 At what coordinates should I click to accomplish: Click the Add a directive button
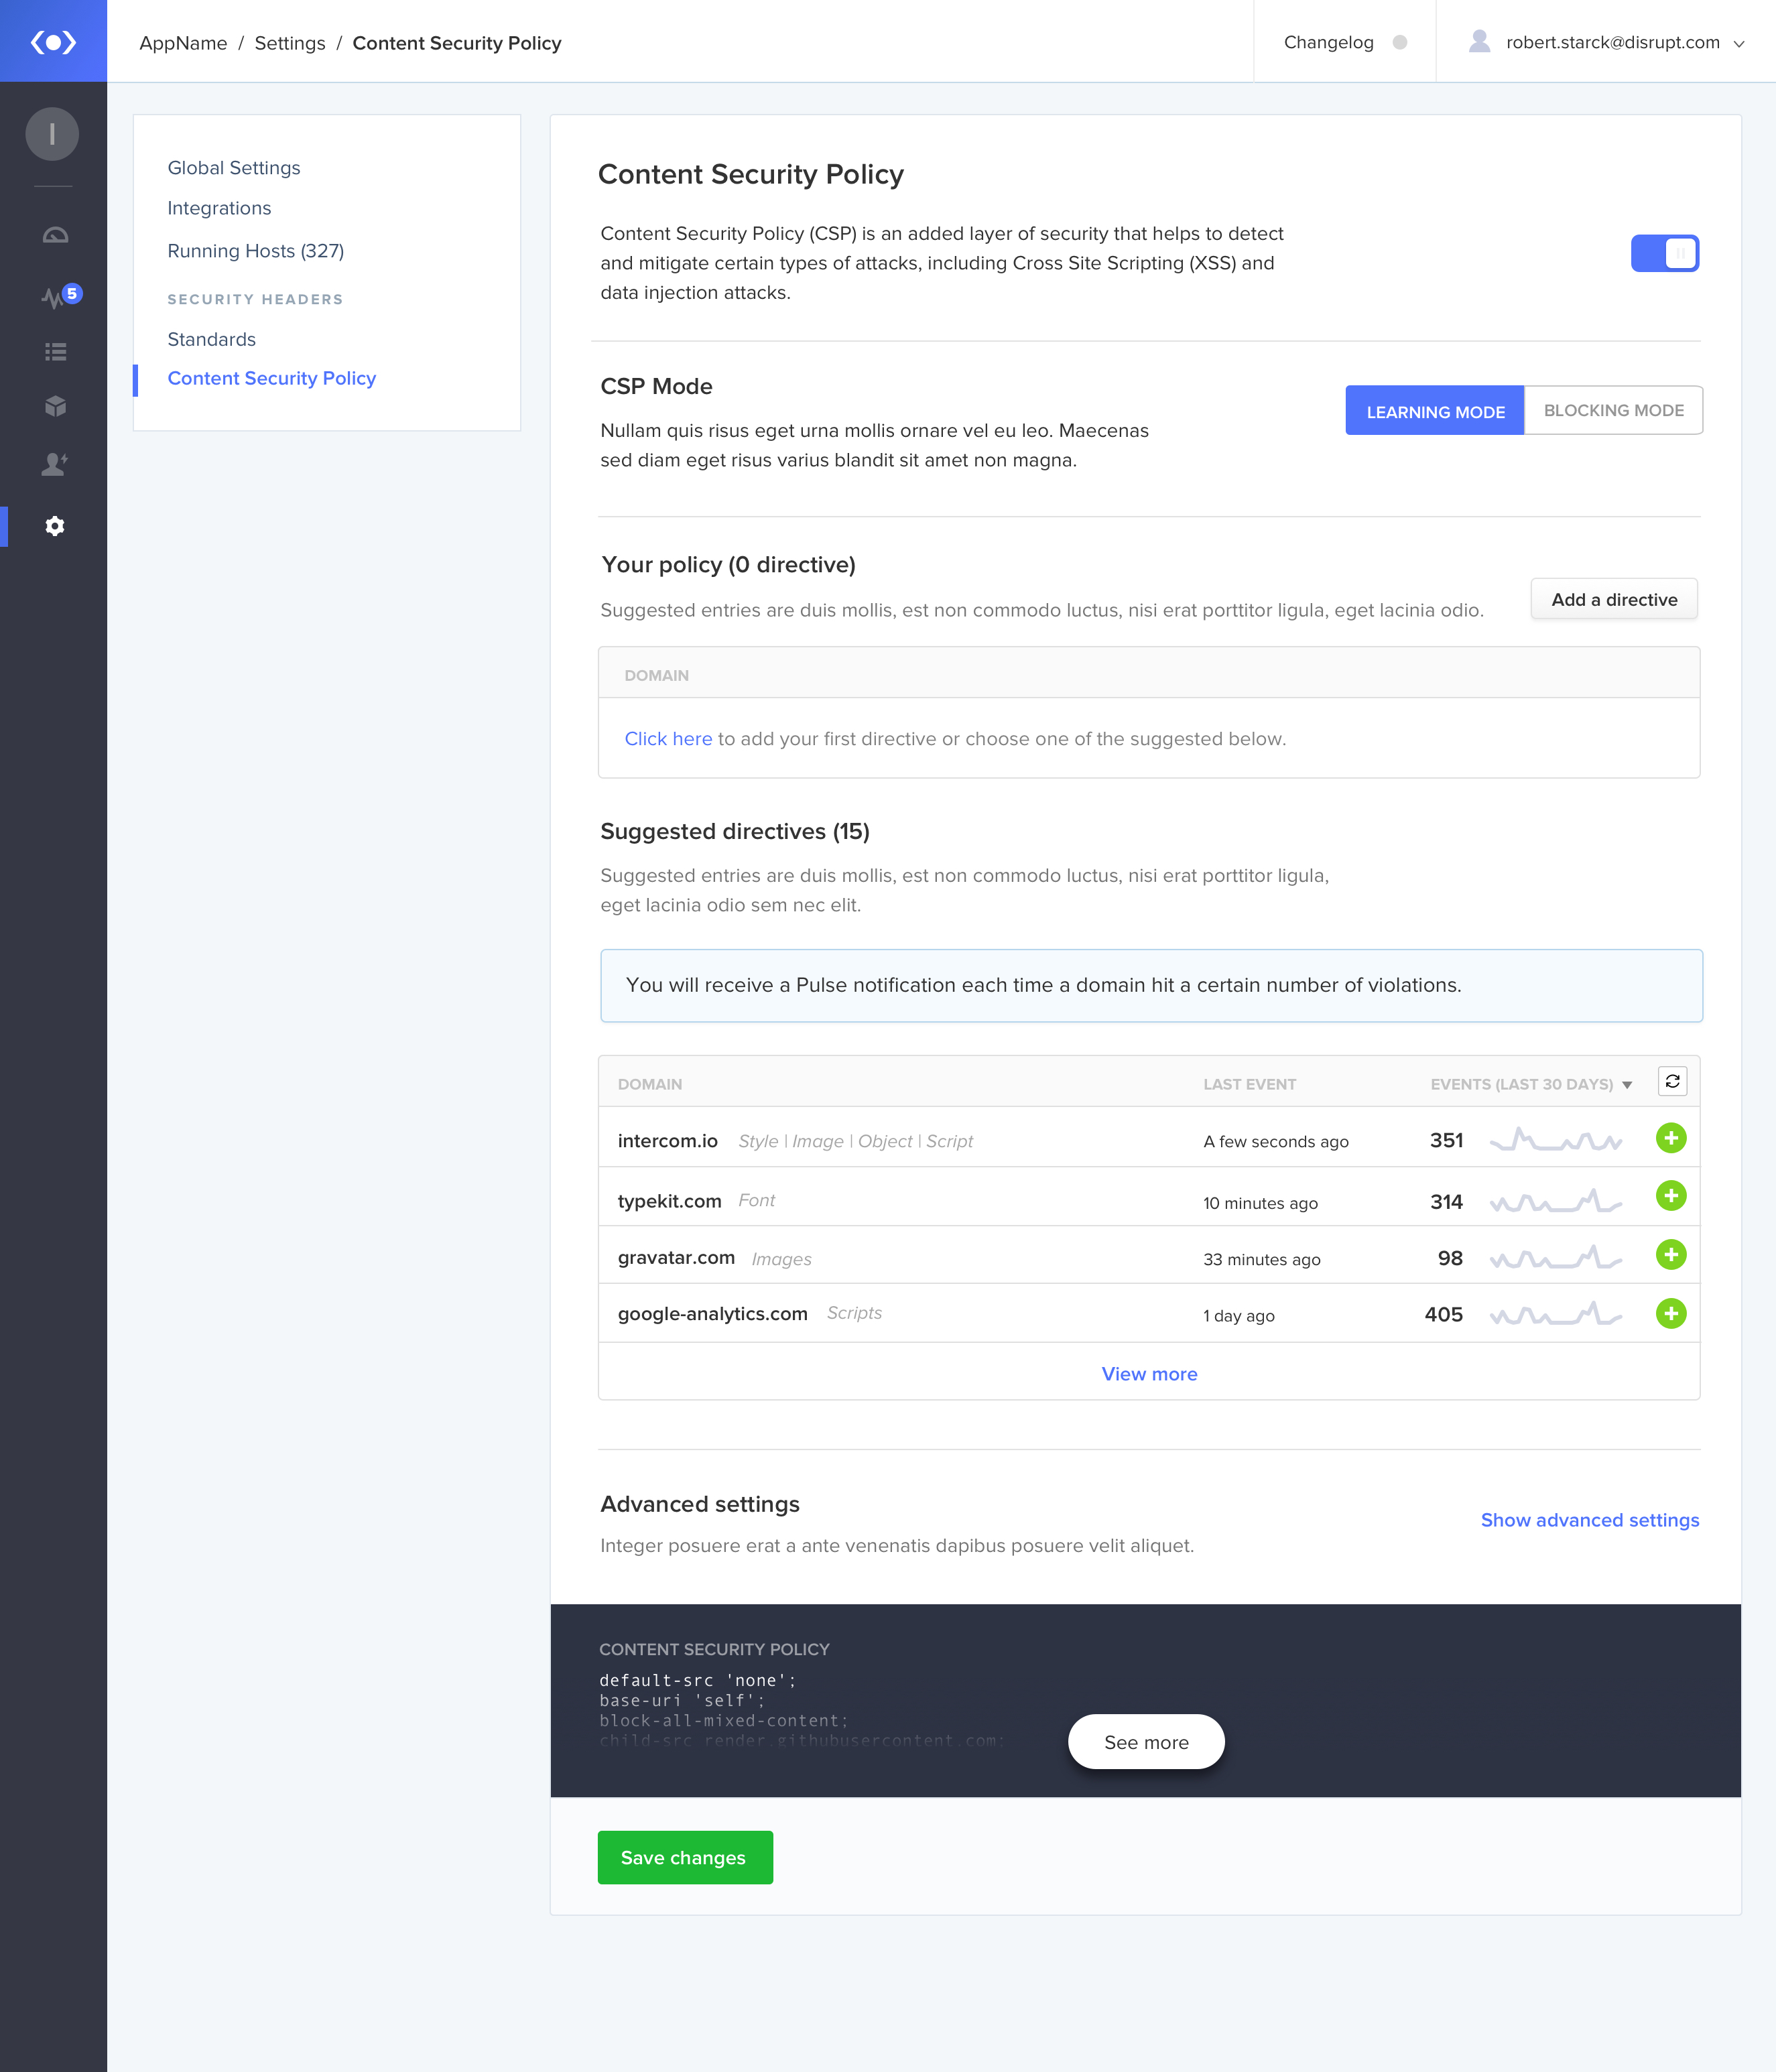tap(1613, 599)
